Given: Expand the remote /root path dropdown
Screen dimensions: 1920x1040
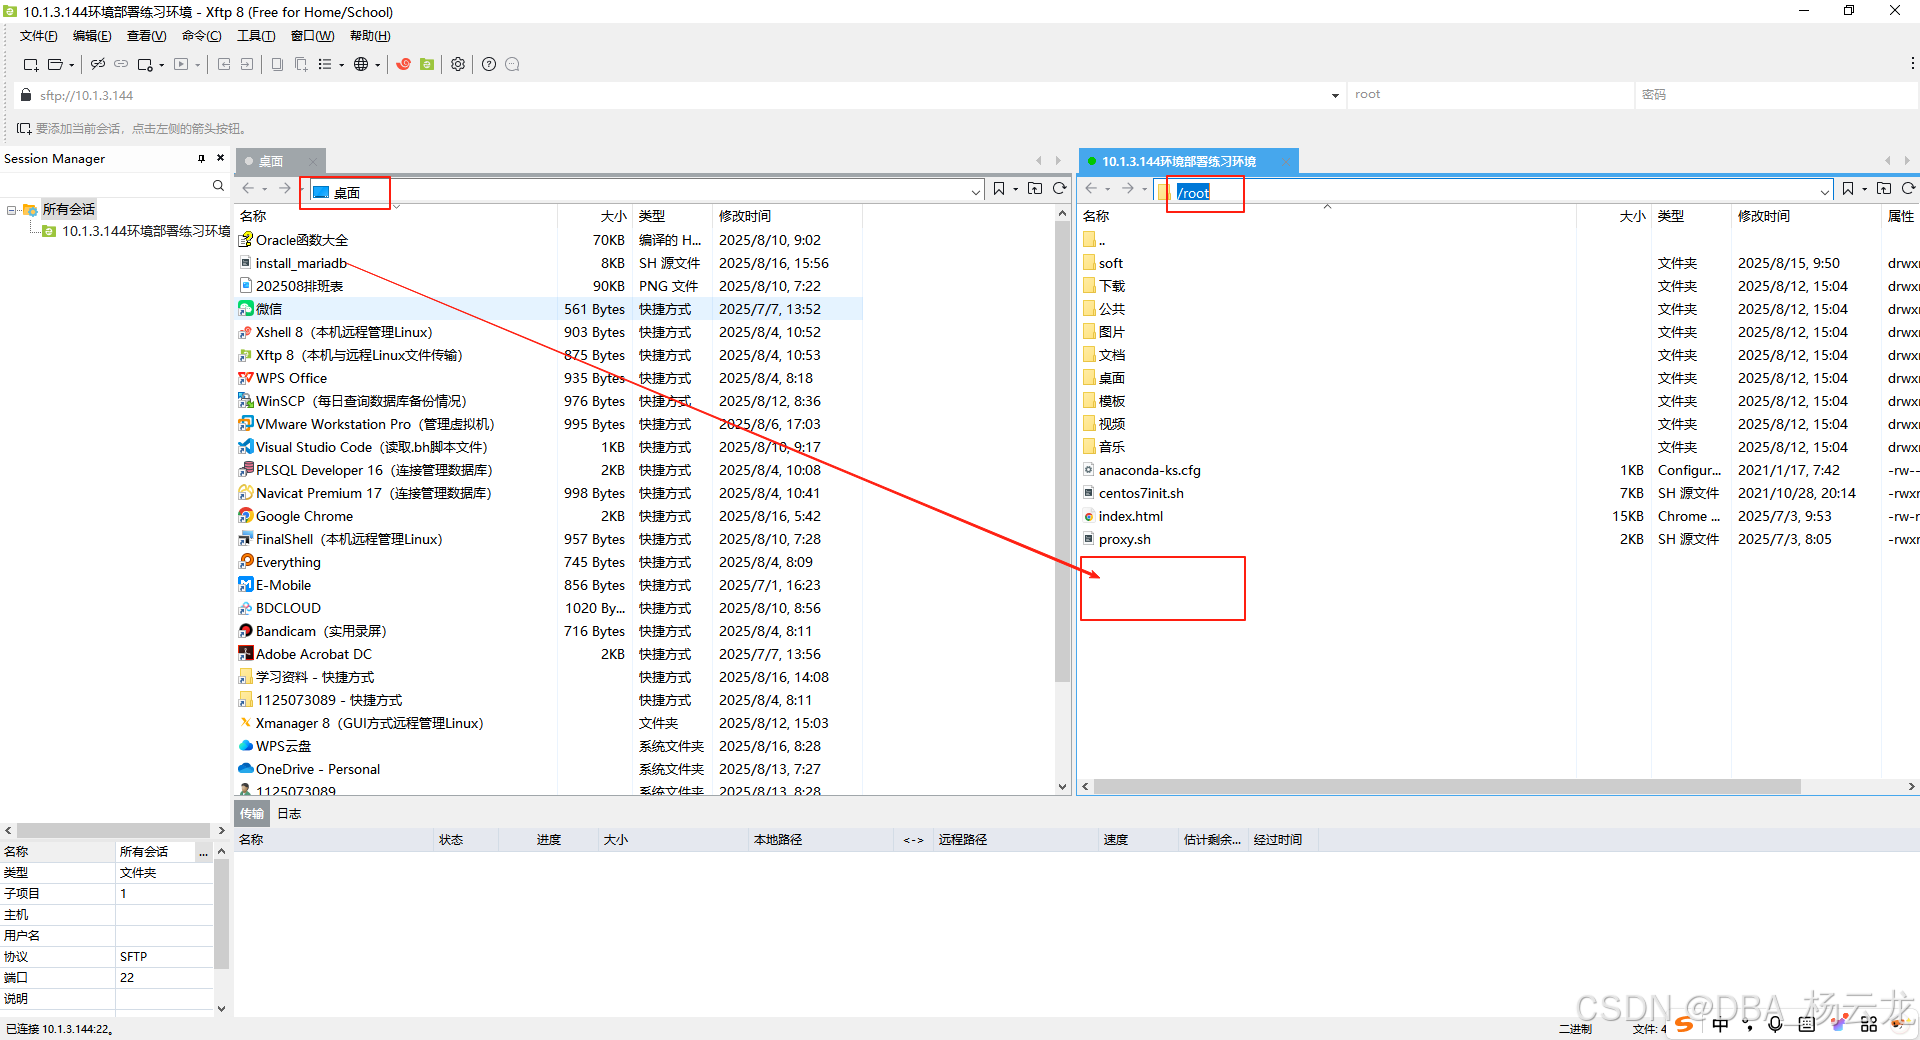Looking at the screenshot, I should (x=1825, y=191).
